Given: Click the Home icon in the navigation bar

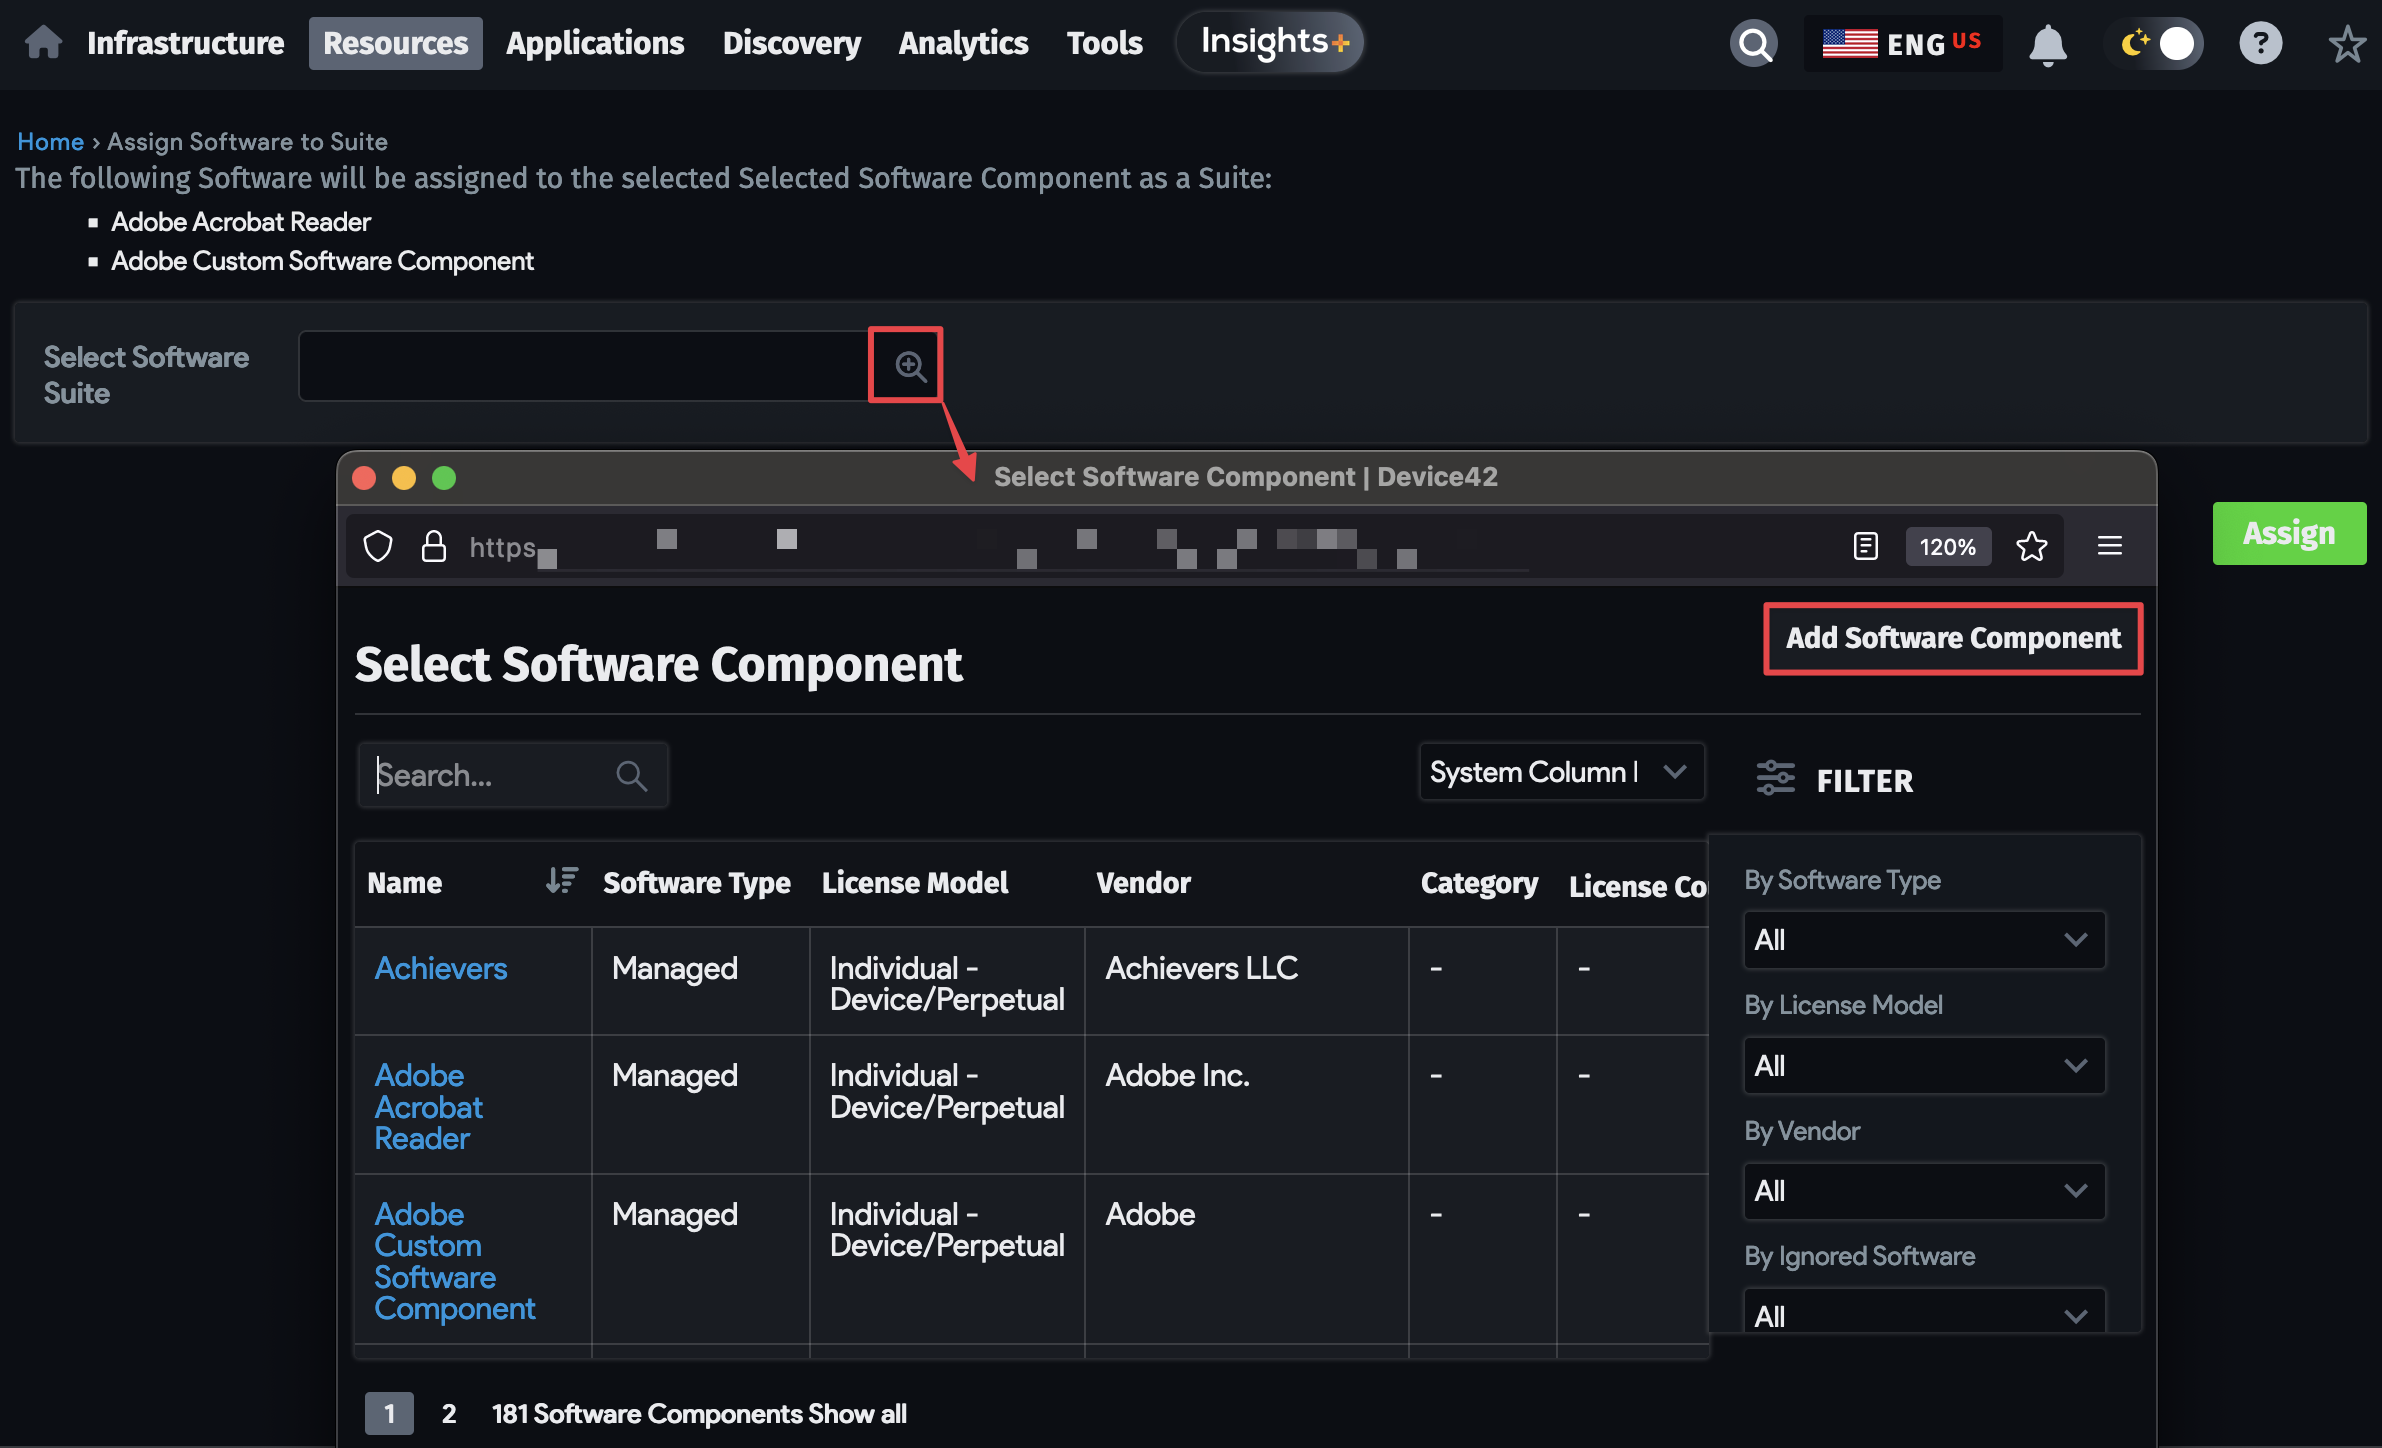Looking at the screenshot, I should point(43,43).
